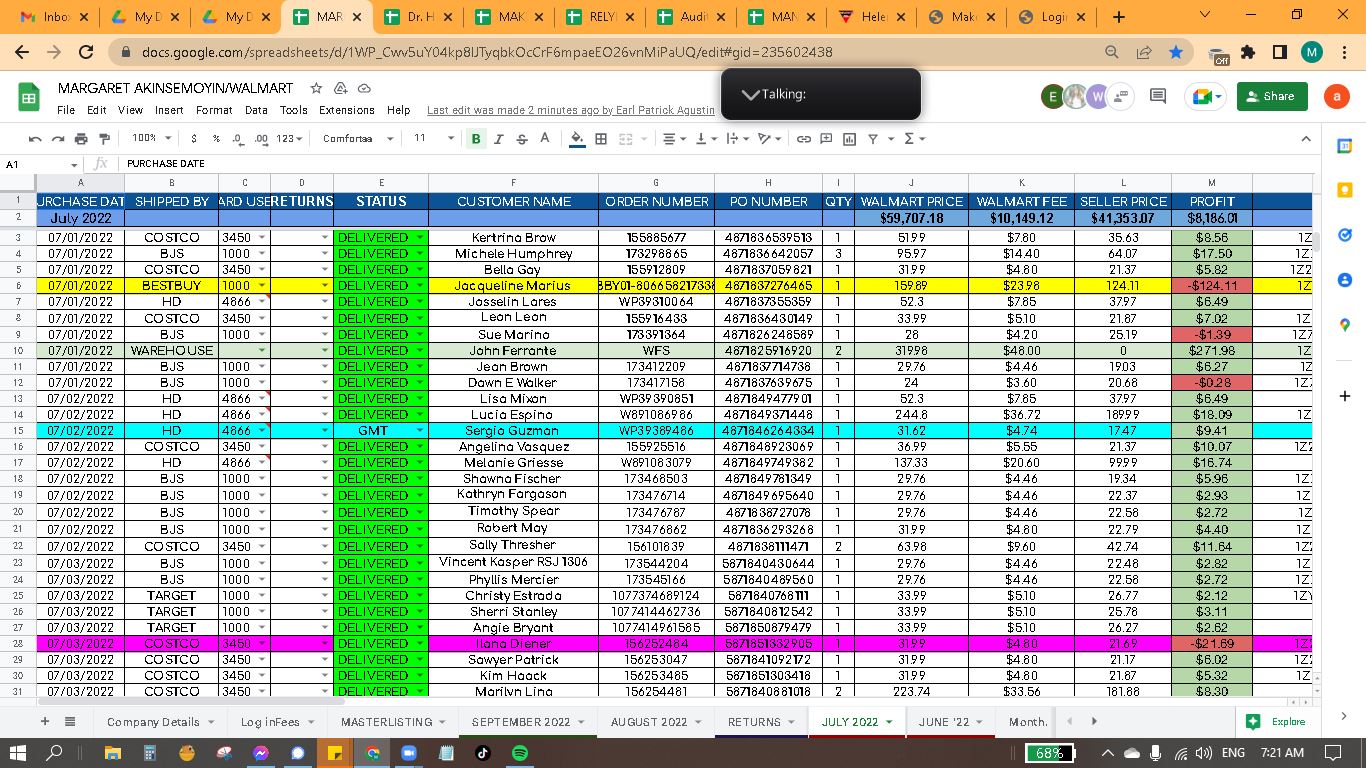
Task: Open Spotify from the Windows taskbar
Action: pyautogui.click(x=520, y=753)
